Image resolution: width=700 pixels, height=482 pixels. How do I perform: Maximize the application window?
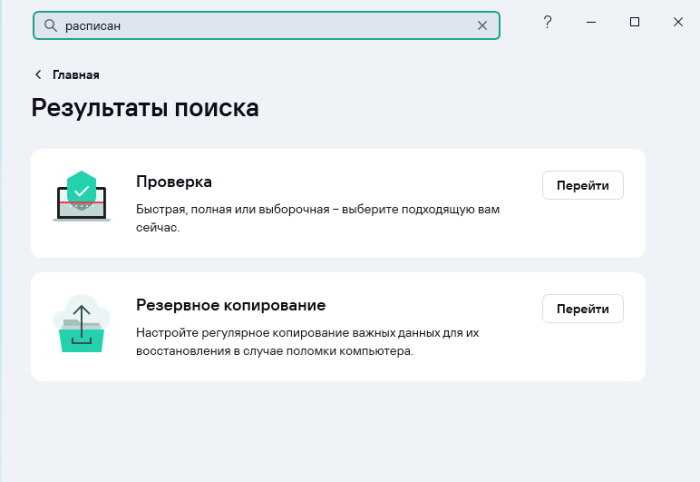point(634,22)
